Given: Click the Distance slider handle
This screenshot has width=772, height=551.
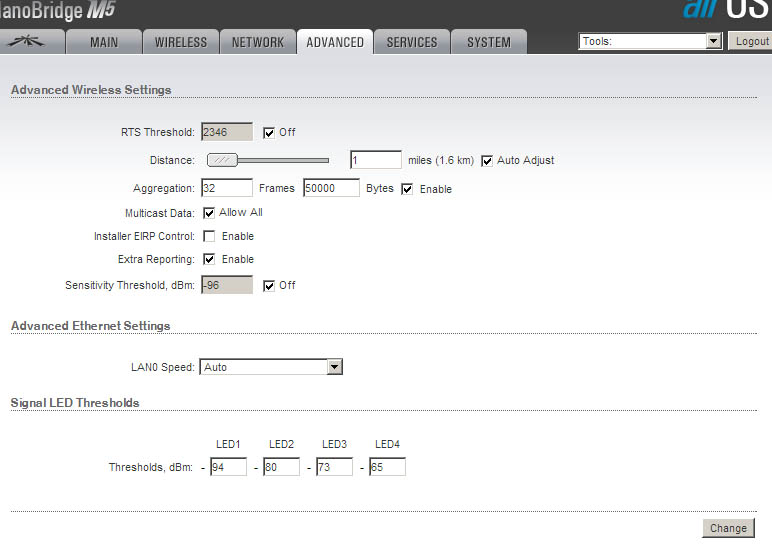Looking at the screenshot, I should click(222, 160).
